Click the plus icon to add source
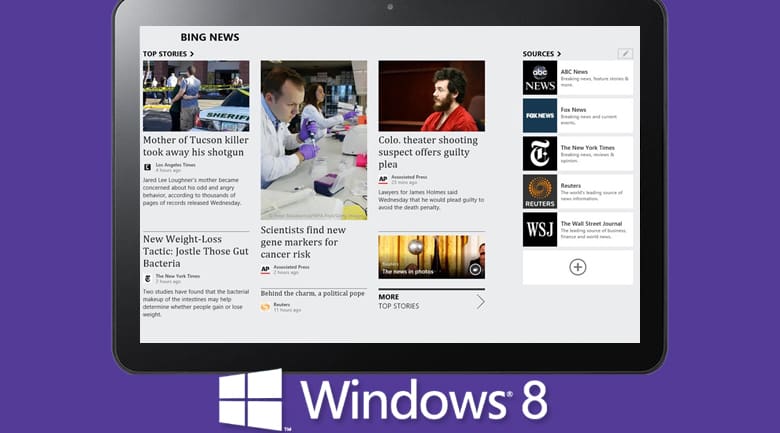This screenshot has width=780, height=433. 577,267
